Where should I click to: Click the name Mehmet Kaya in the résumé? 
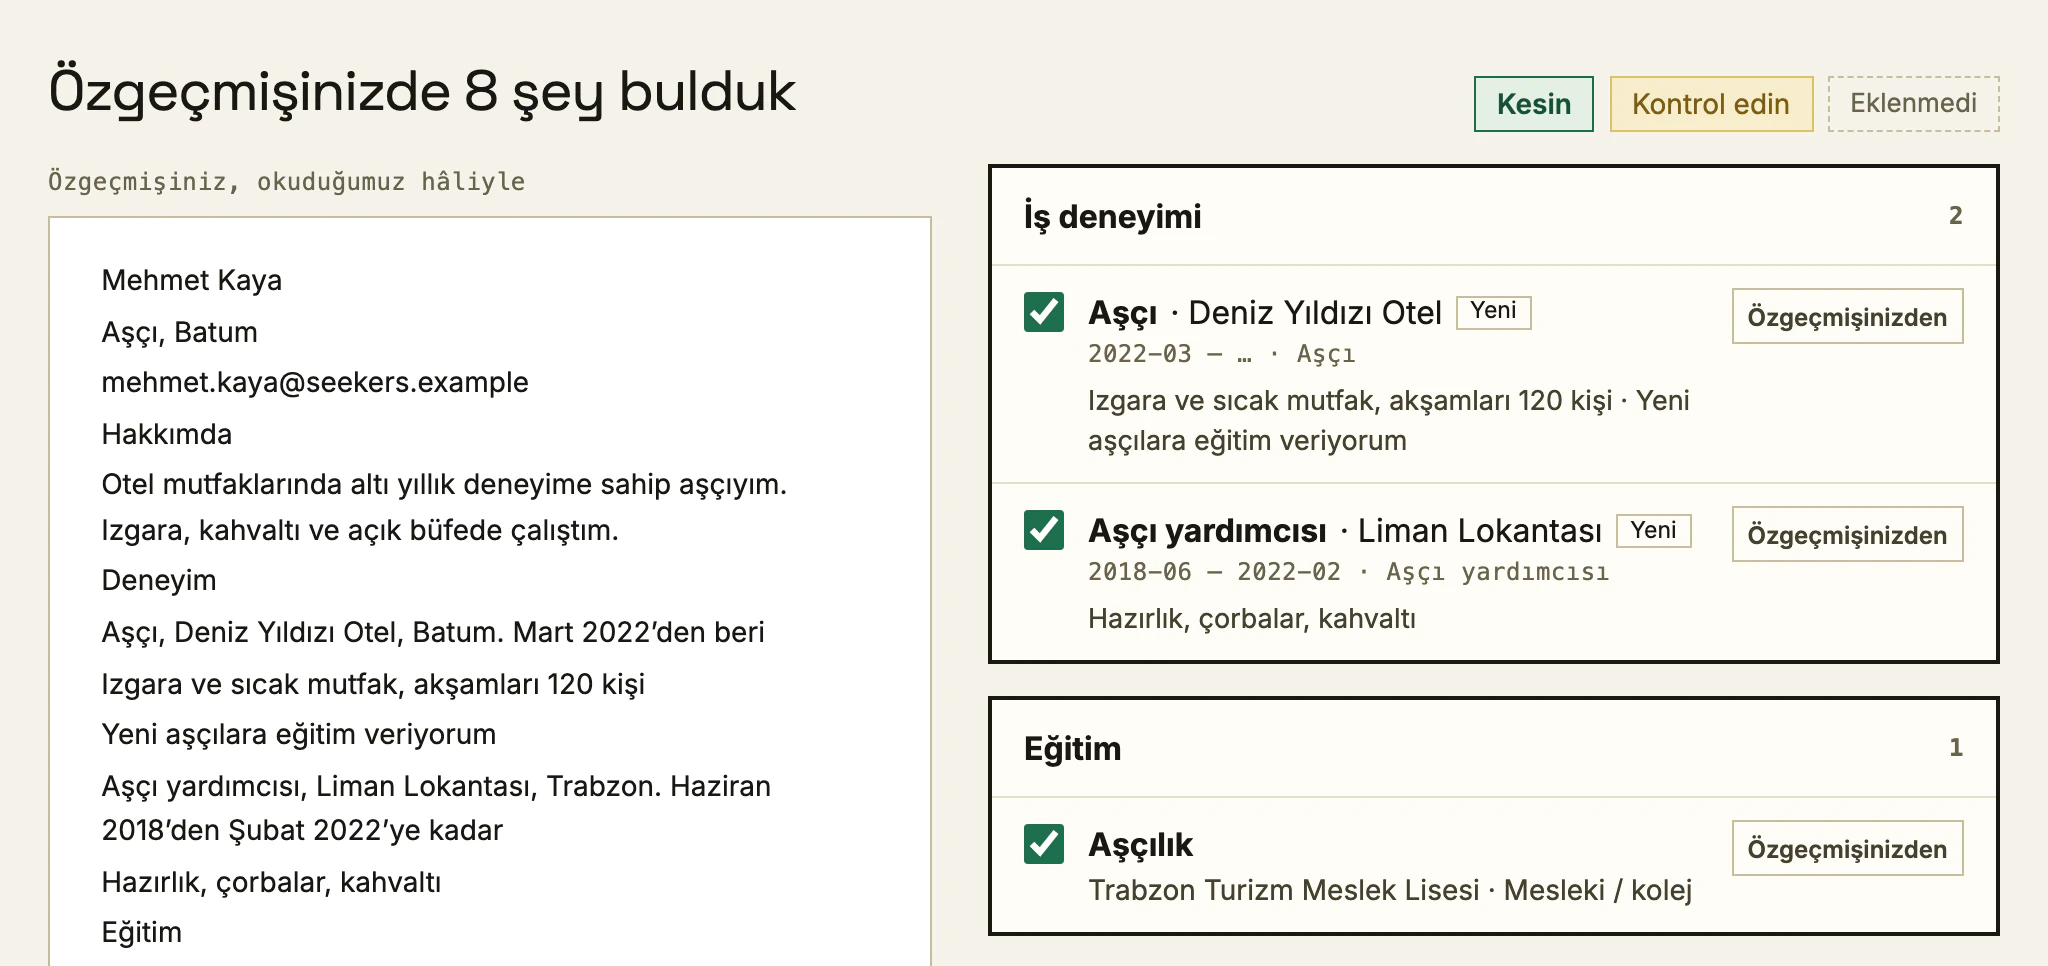[x=192, y=280]
